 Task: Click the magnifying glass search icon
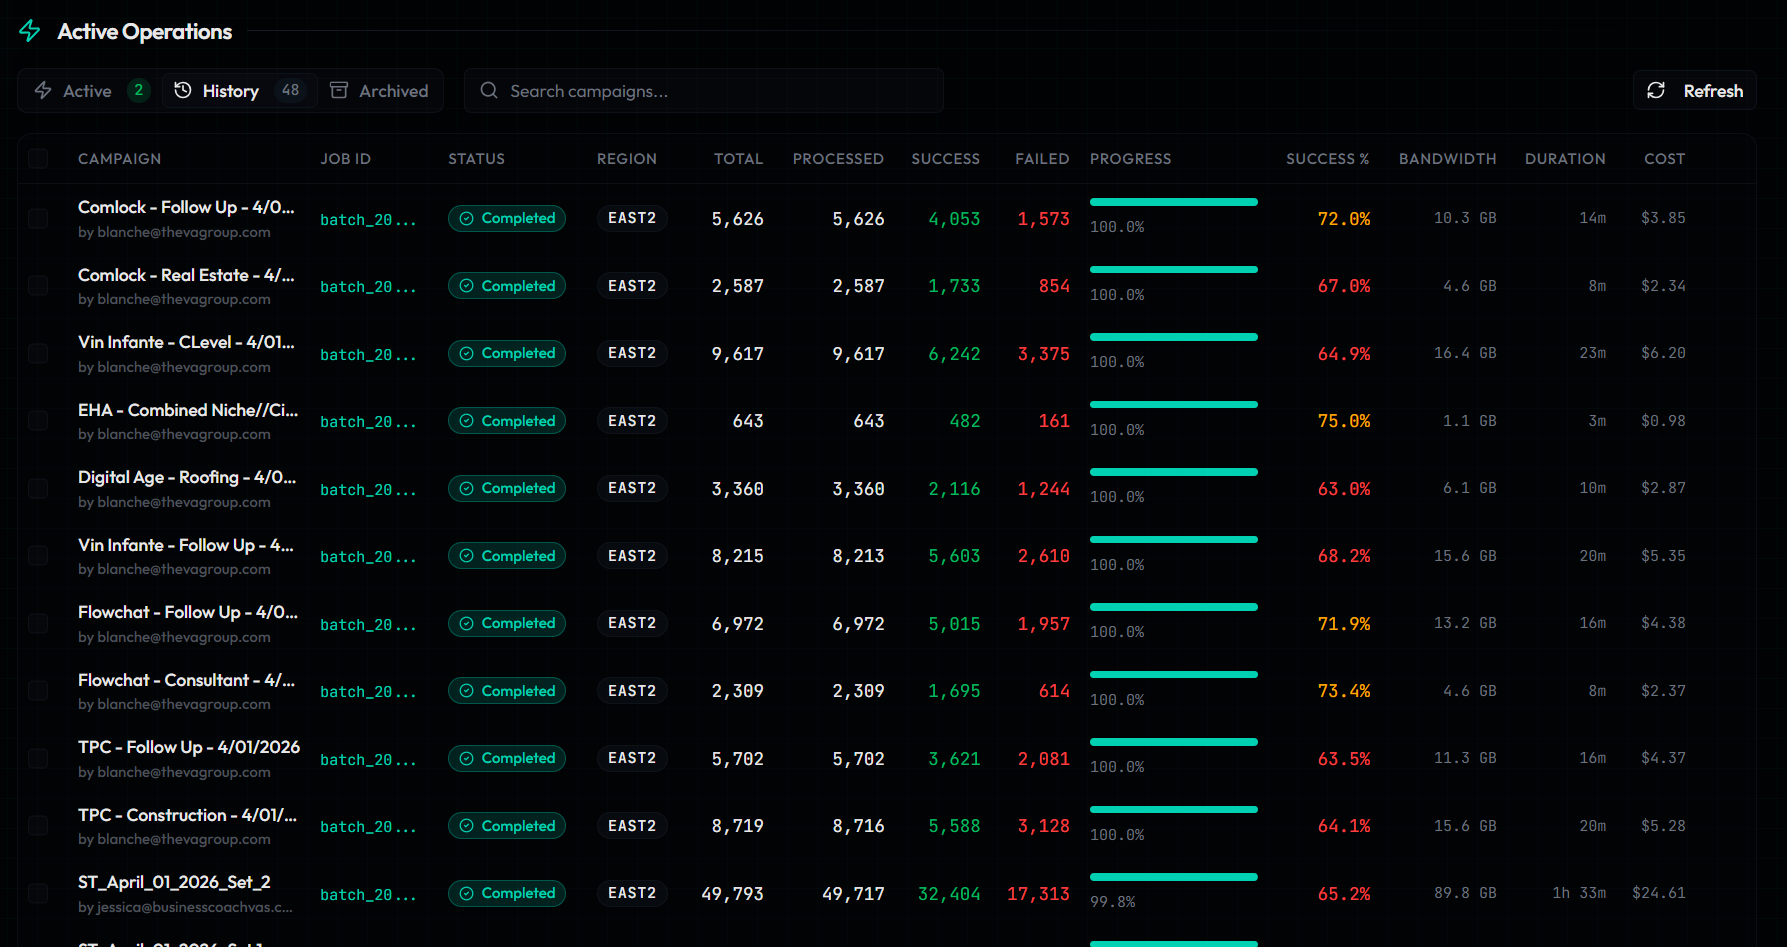pyautogui.click(x=489, y=90)
